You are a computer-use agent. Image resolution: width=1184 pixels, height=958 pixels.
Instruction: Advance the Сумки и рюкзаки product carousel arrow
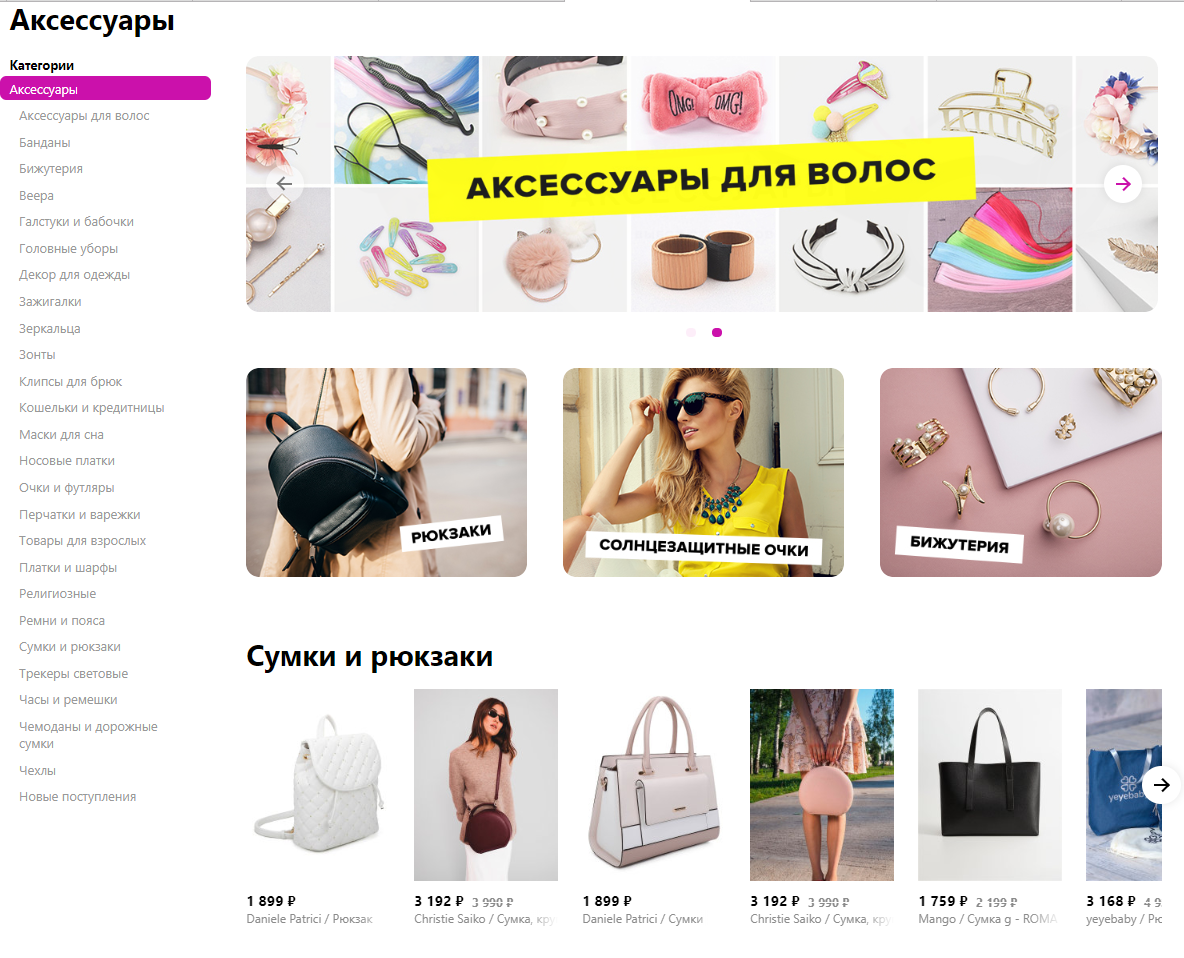(1161, 784)
